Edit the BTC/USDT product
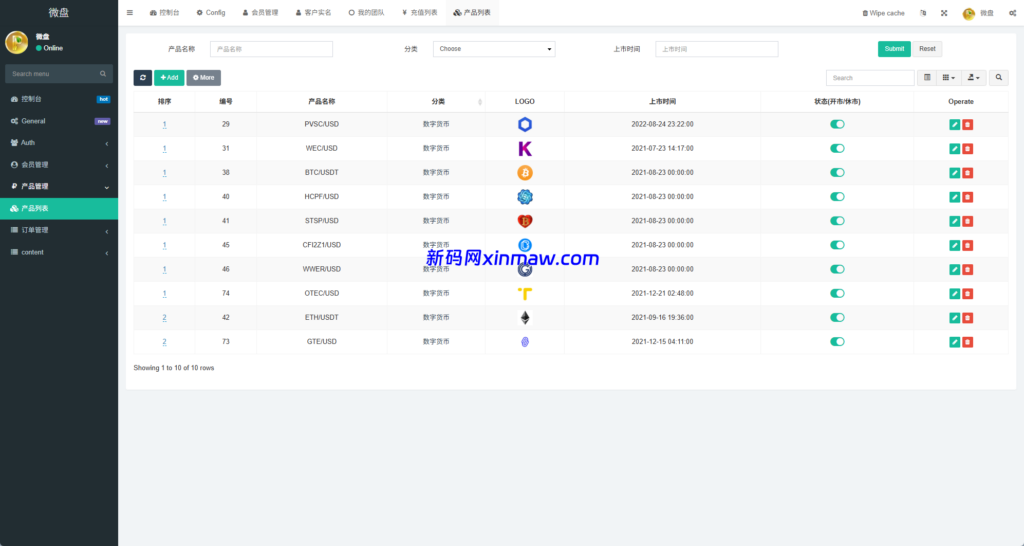The height and width of the screenshot is (546, 1024). tap(954, 173)
